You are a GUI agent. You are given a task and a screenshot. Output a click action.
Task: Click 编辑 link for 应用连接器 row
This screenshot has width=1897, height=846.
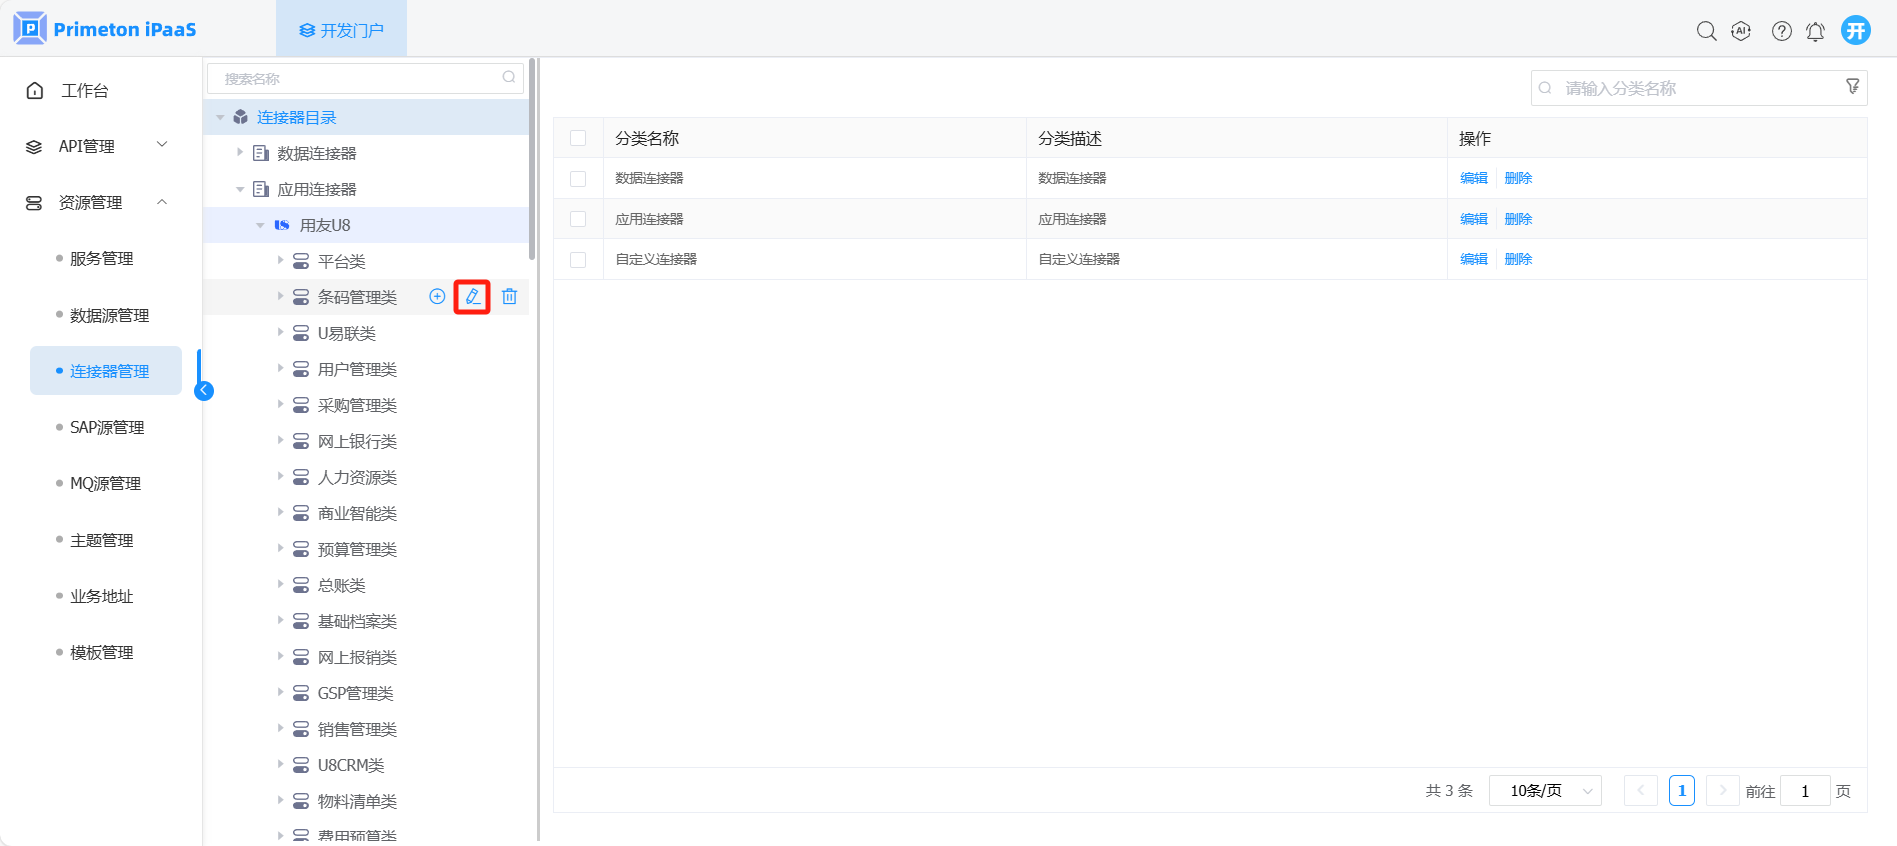coord(1473,219)
